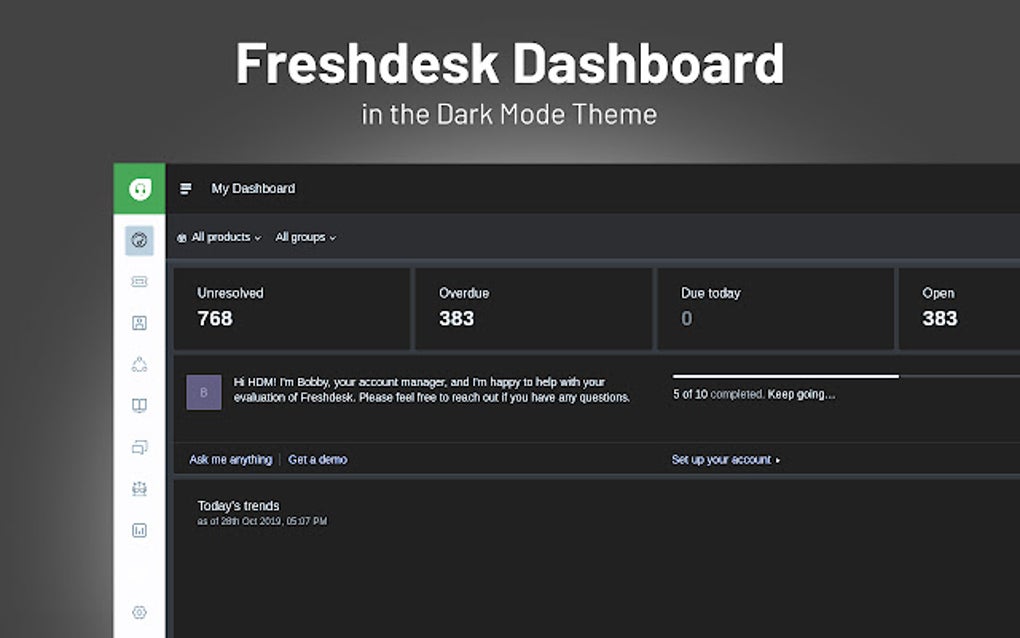Select the Bots icon in the sidebar
Image resolution: width=1020 pixels, height=638 pixels.
(139, 488)
